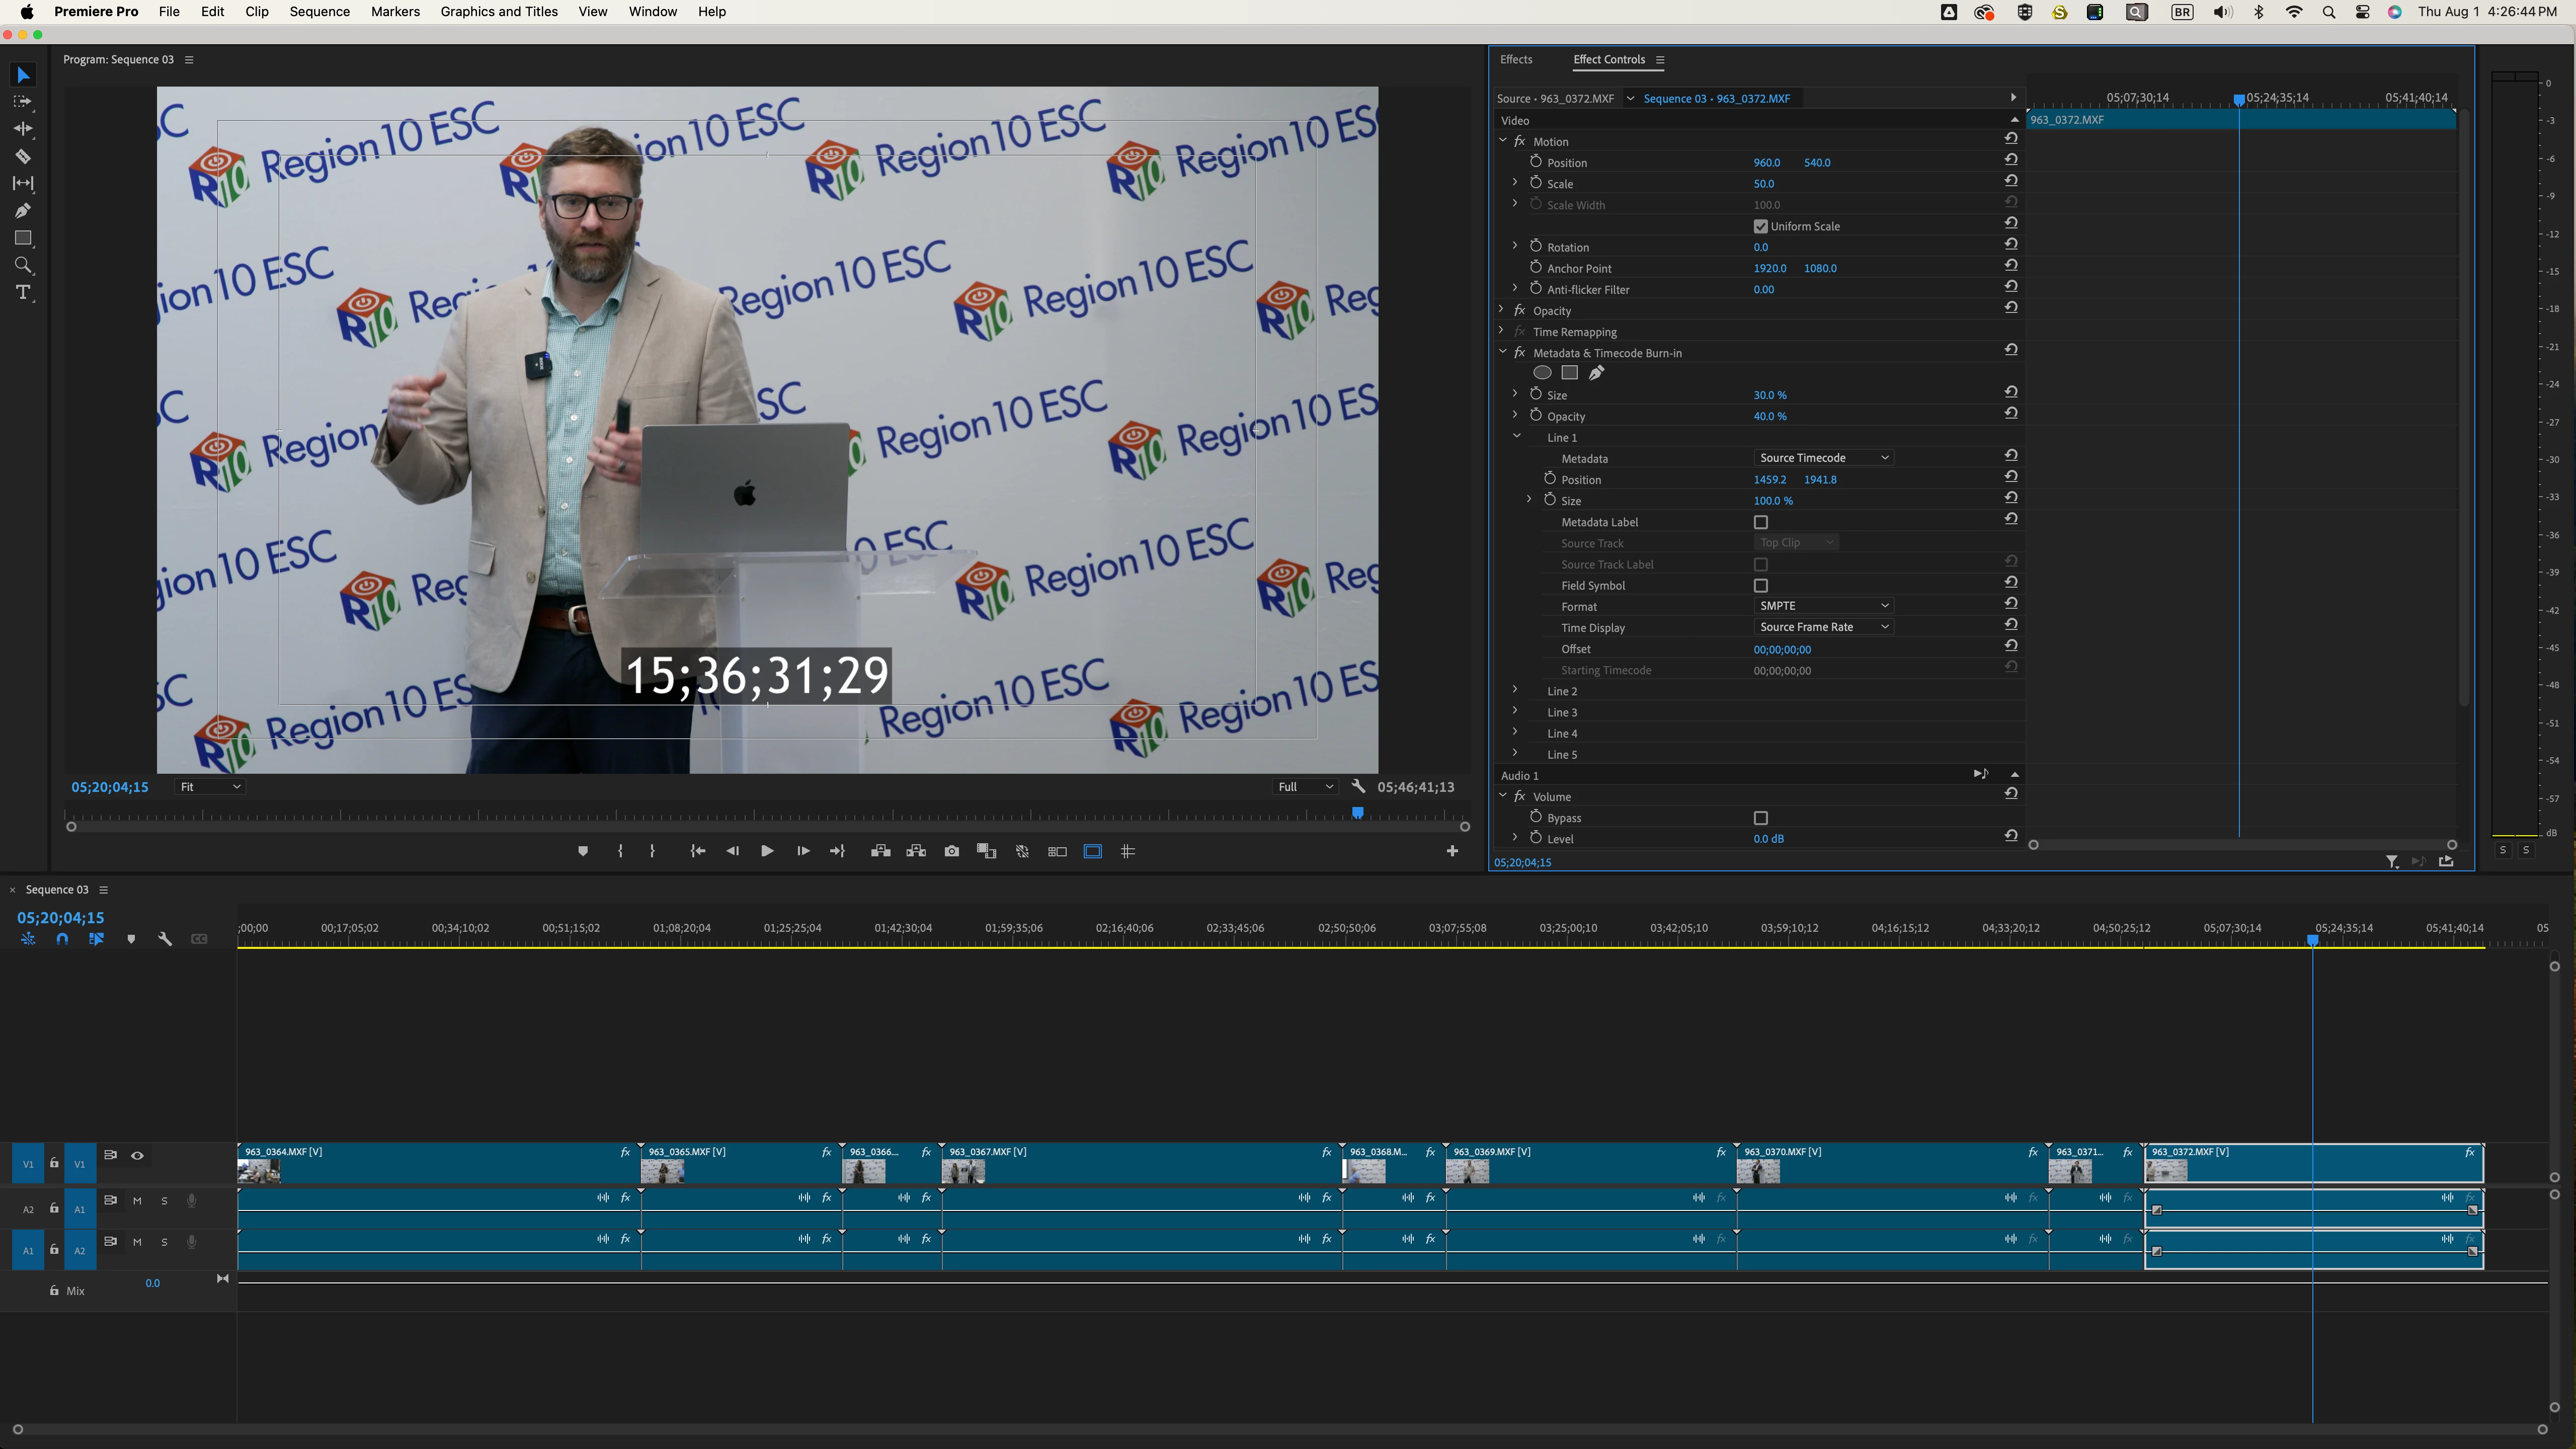Disable the Uniform Scale checkbox
The height and width of the screenshot is (1449, 2576).
pos(1761,226)
